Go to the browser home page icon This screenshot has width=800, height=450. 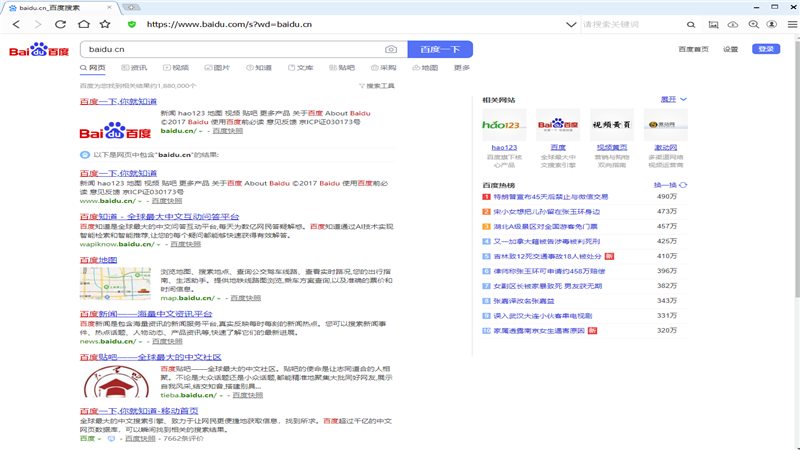(x=83, y=23)
